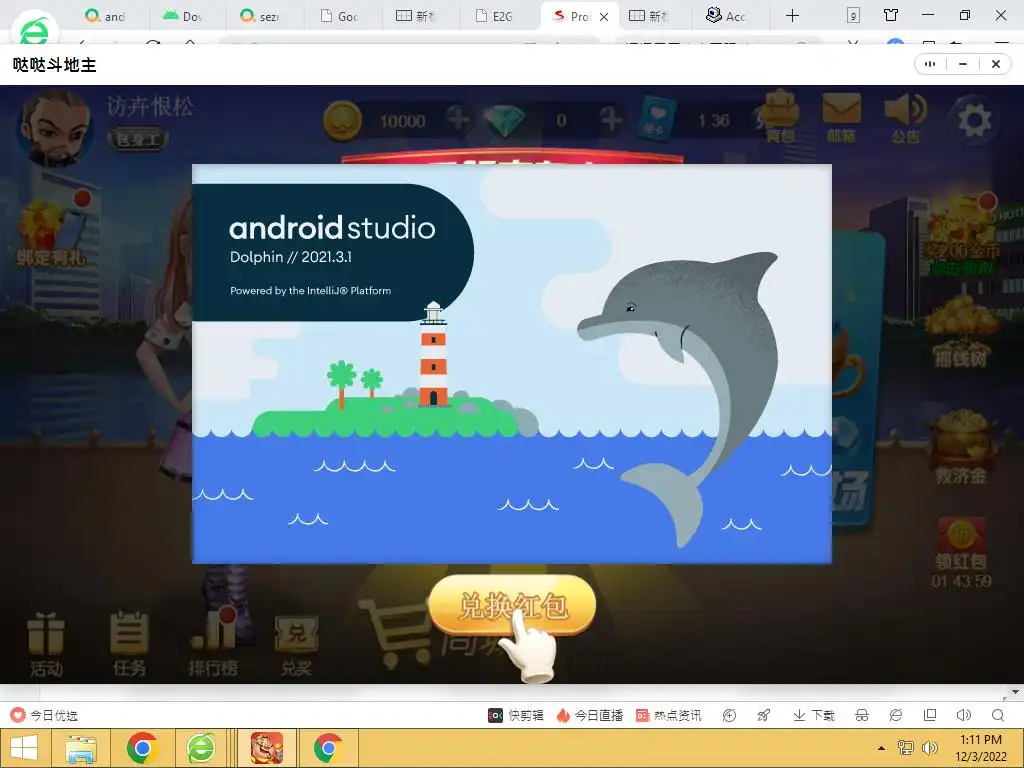The height and width of the screenshot is (768, 1024).
Task: Click the scrollbar down arrow
Action: tap(1015, 692)
